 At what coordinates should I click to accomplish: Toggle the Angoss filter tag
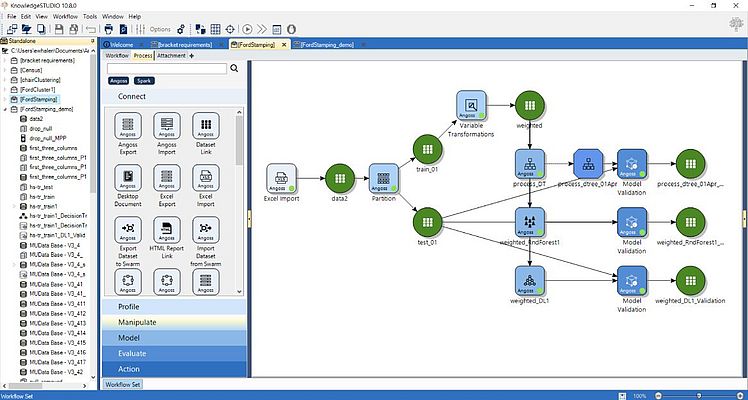118,81
